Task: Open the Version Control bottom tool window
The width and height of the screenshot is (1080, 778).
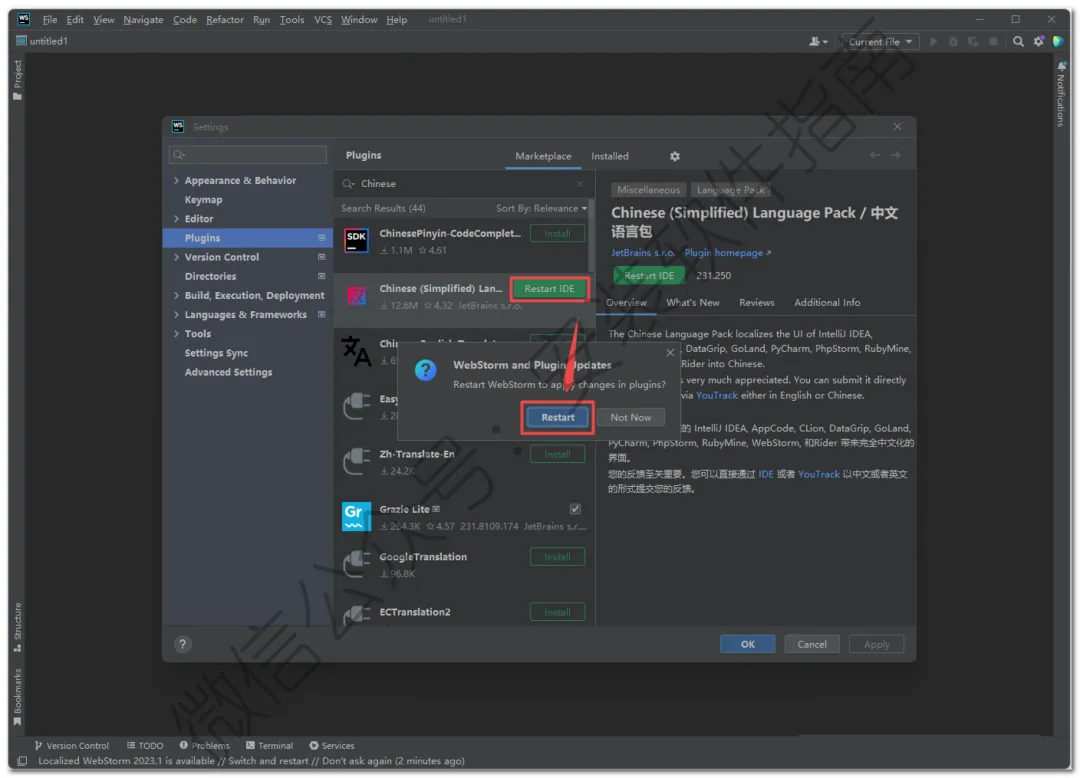Action: 72,745
